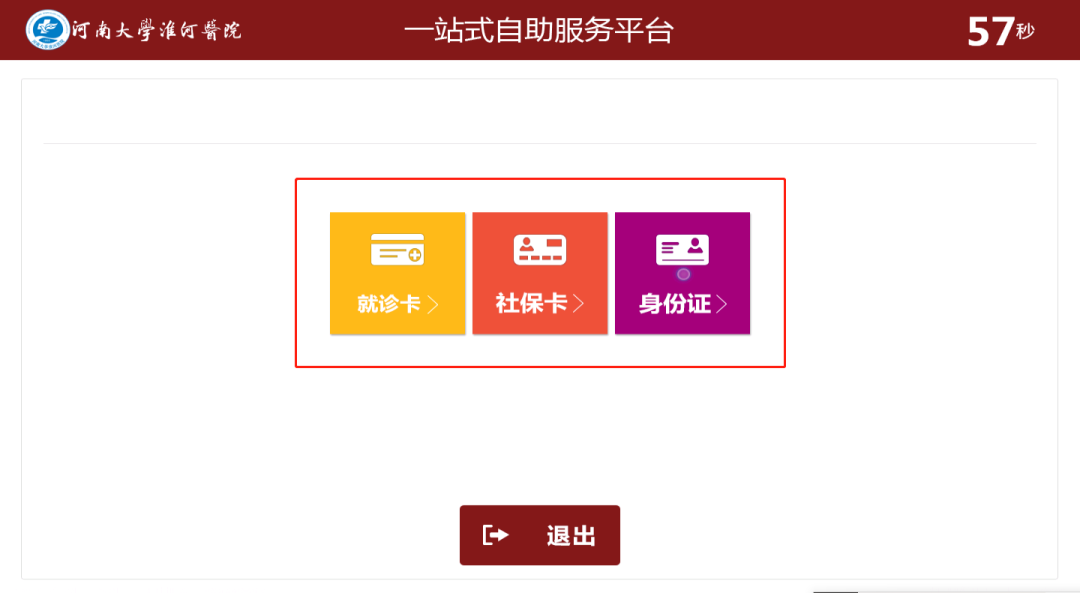Click the exit arrow icon
The height and width of the screenshot is (593, 1080).
coord(496,535)
